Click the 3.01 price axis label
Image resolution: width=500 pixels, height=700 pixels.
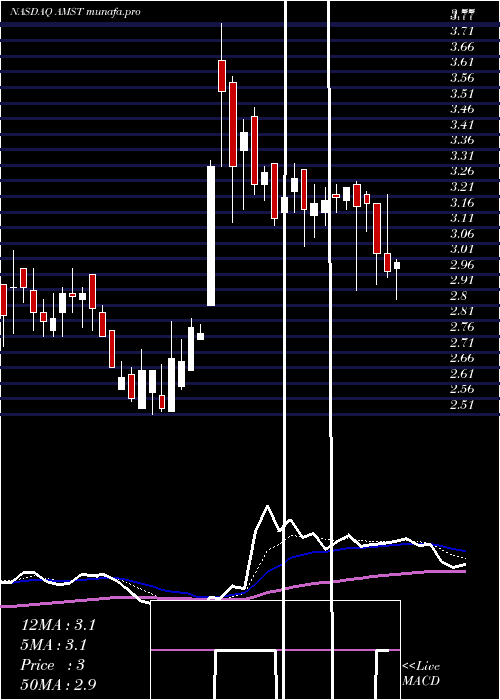coord(462,249)
